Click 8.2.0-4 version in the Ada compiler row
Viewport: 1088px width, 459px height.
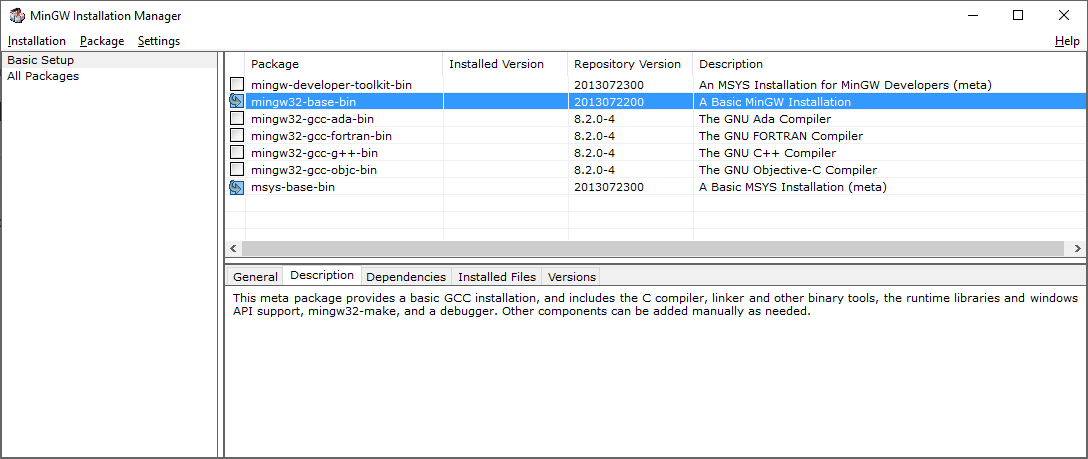point(594,119)
